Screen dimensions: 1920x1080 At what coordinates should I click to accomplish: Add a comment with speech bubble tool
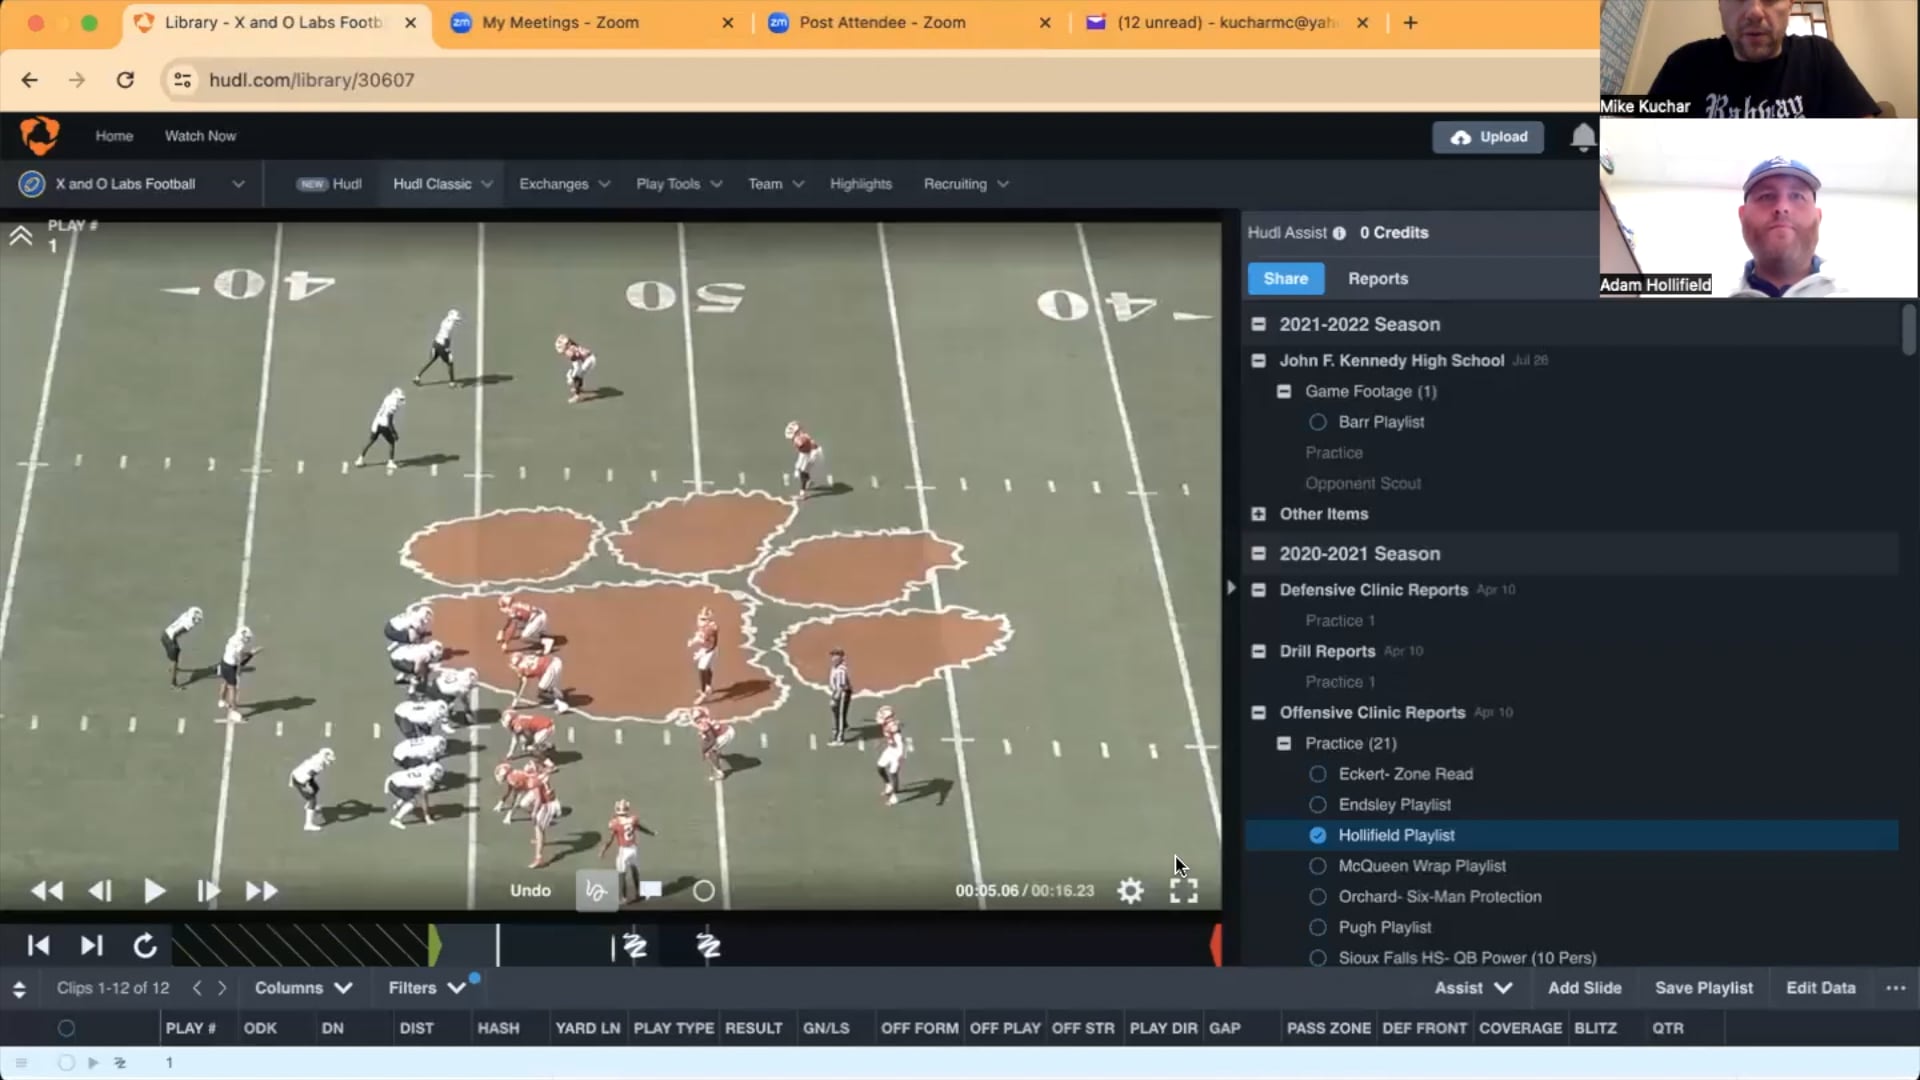(650, 889)
